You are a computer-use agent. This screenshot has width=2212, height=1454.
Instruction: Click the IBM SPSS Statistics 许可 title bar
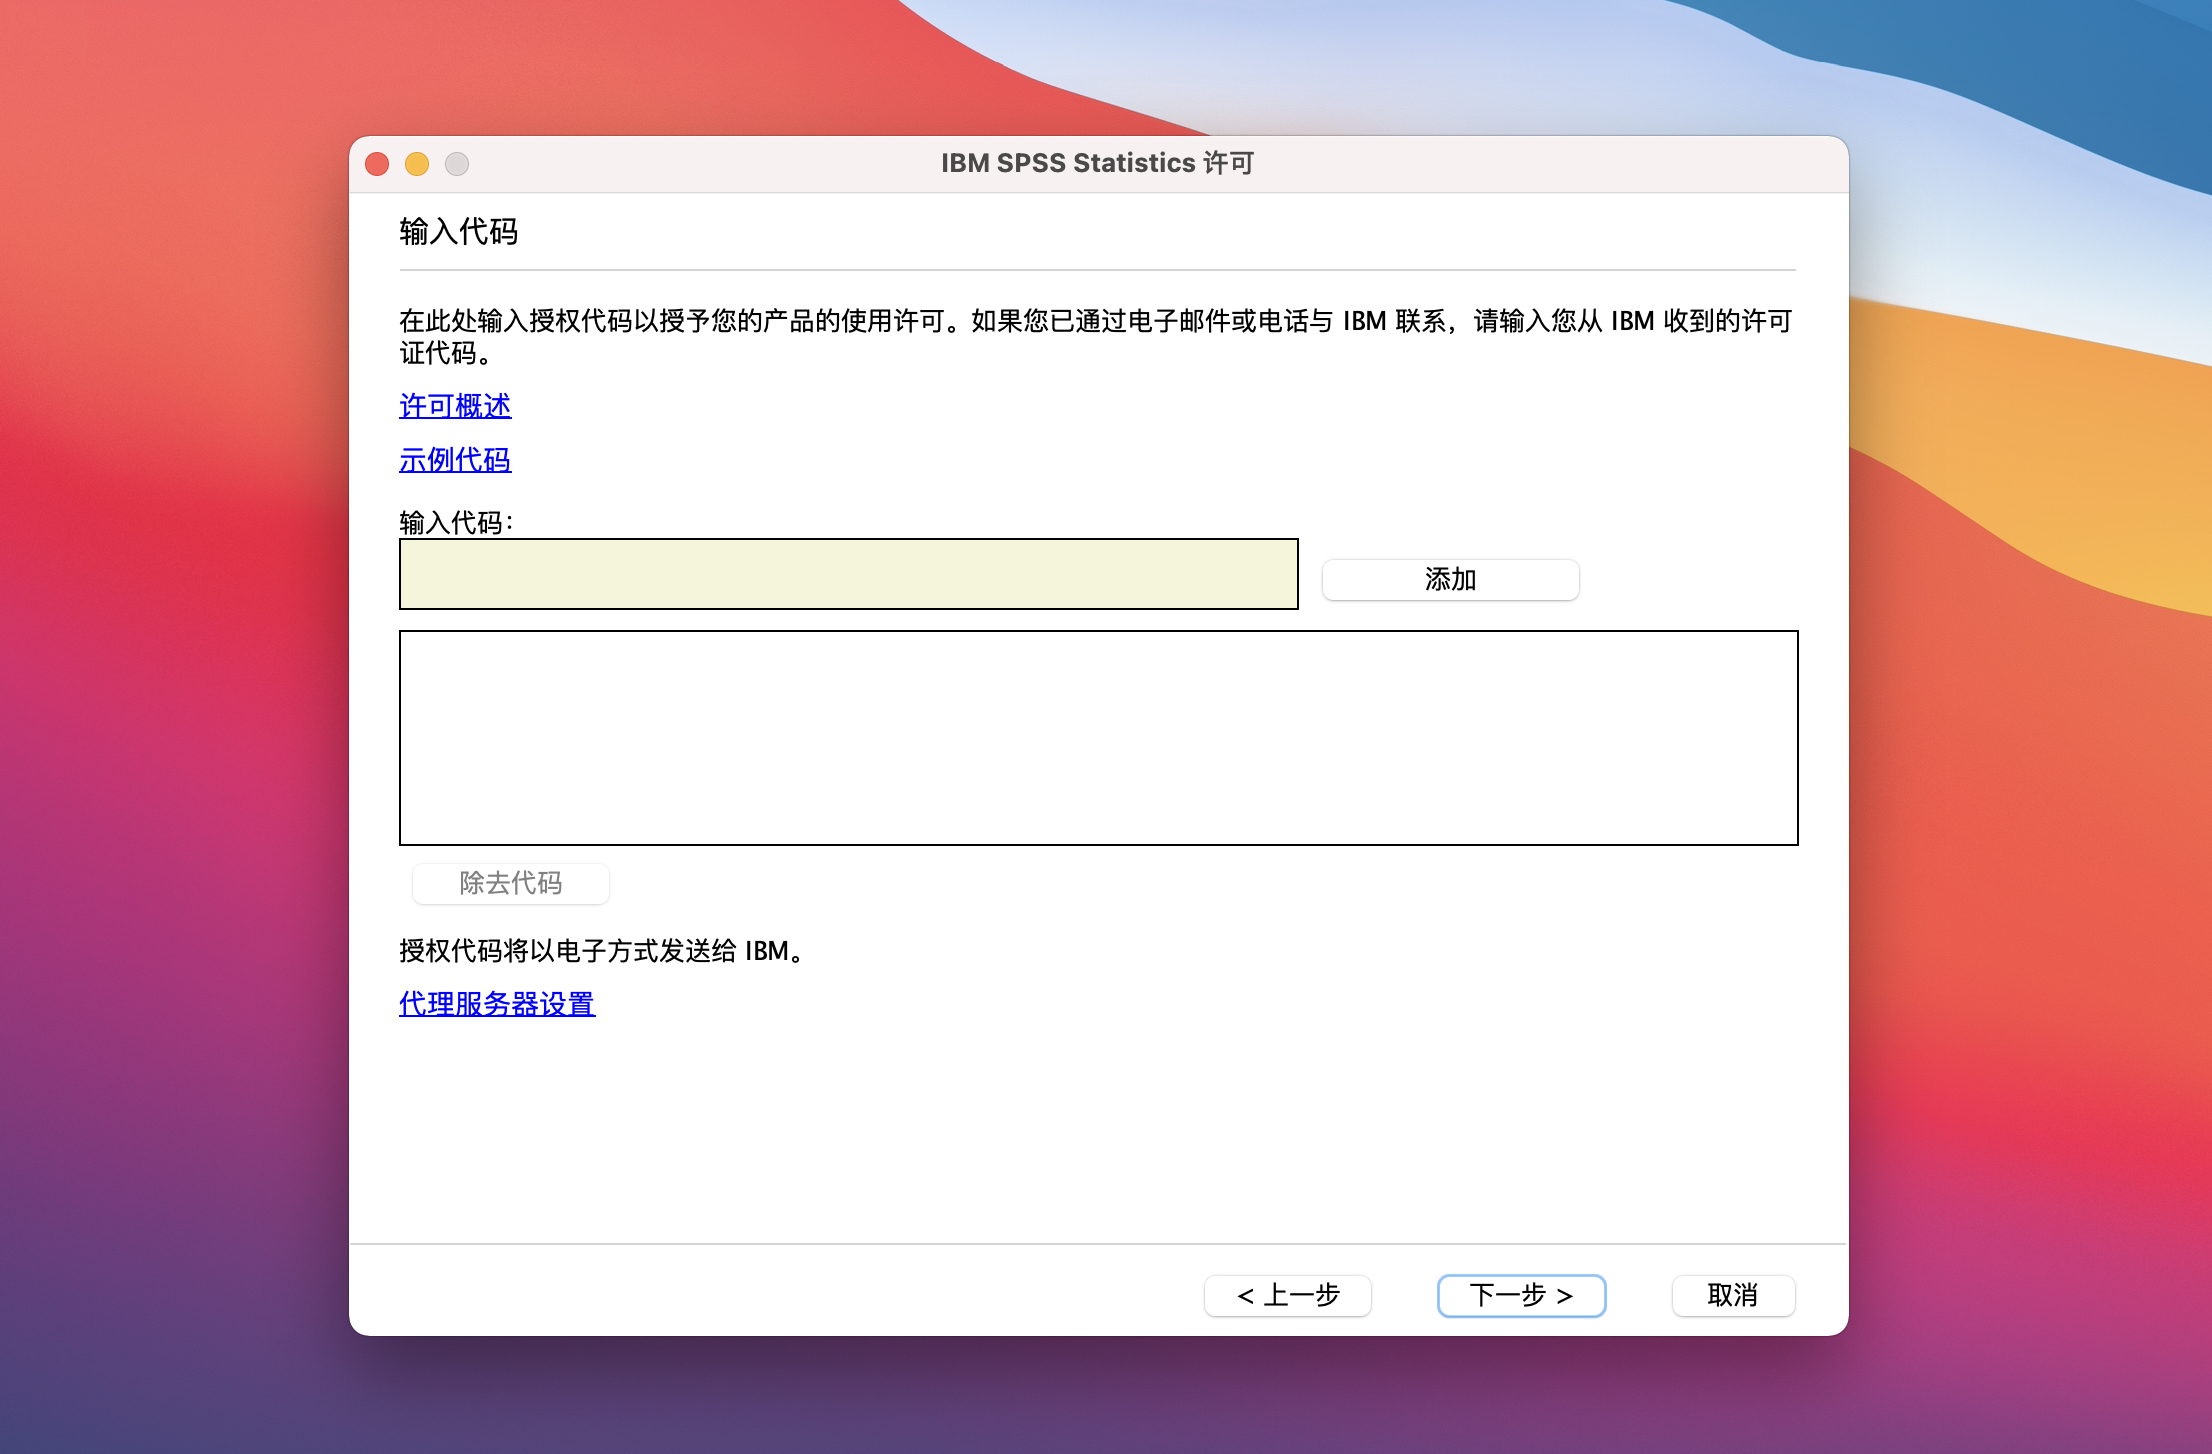tap(1097, 163)
